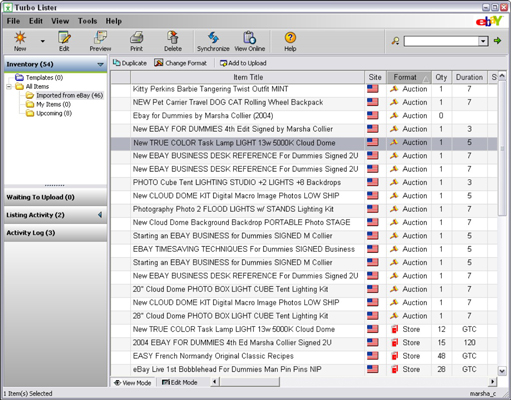Select Ebay for Dummies by Marsha Collier (2004)

304,116
